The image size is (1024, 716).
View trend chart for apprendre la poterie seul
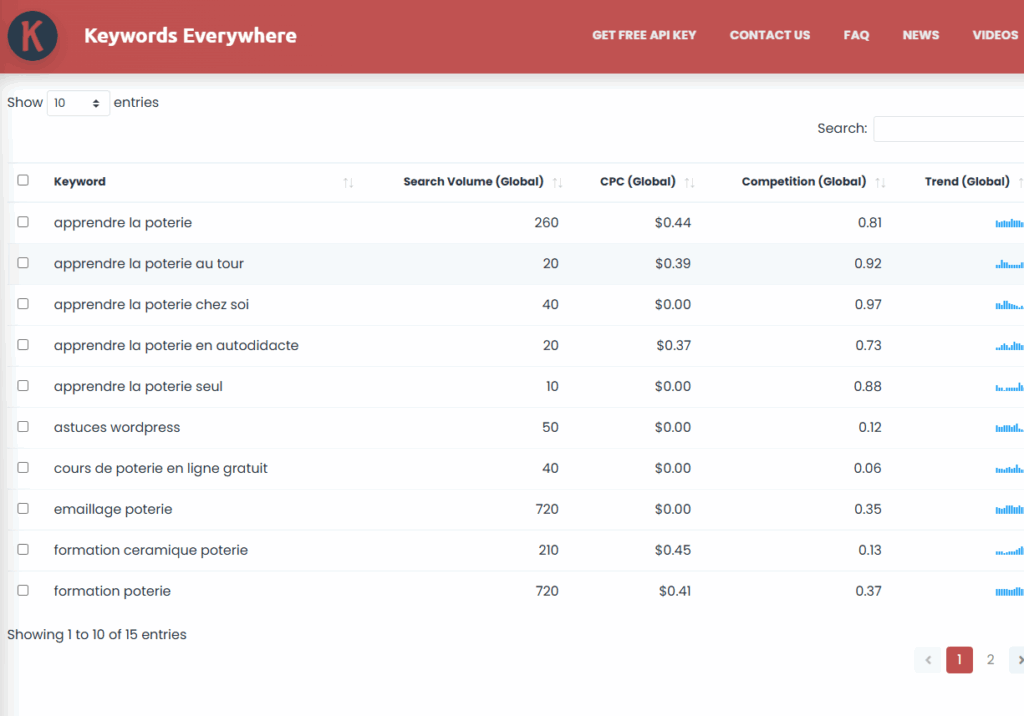click(x=1009, y=387)
